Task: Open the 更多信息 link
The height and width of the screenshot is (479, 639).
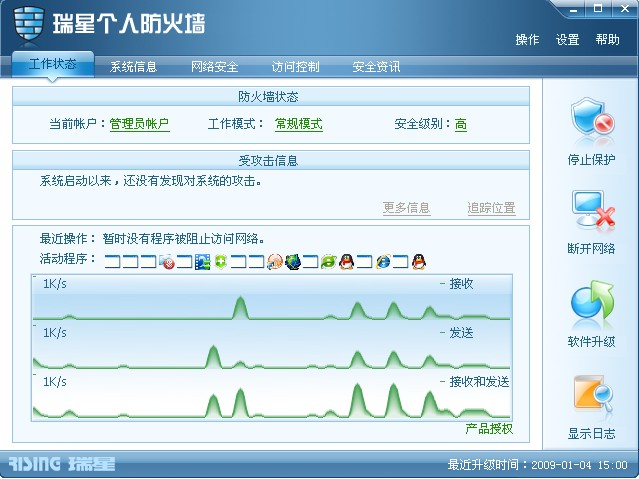Action: (x=406, y=208)
